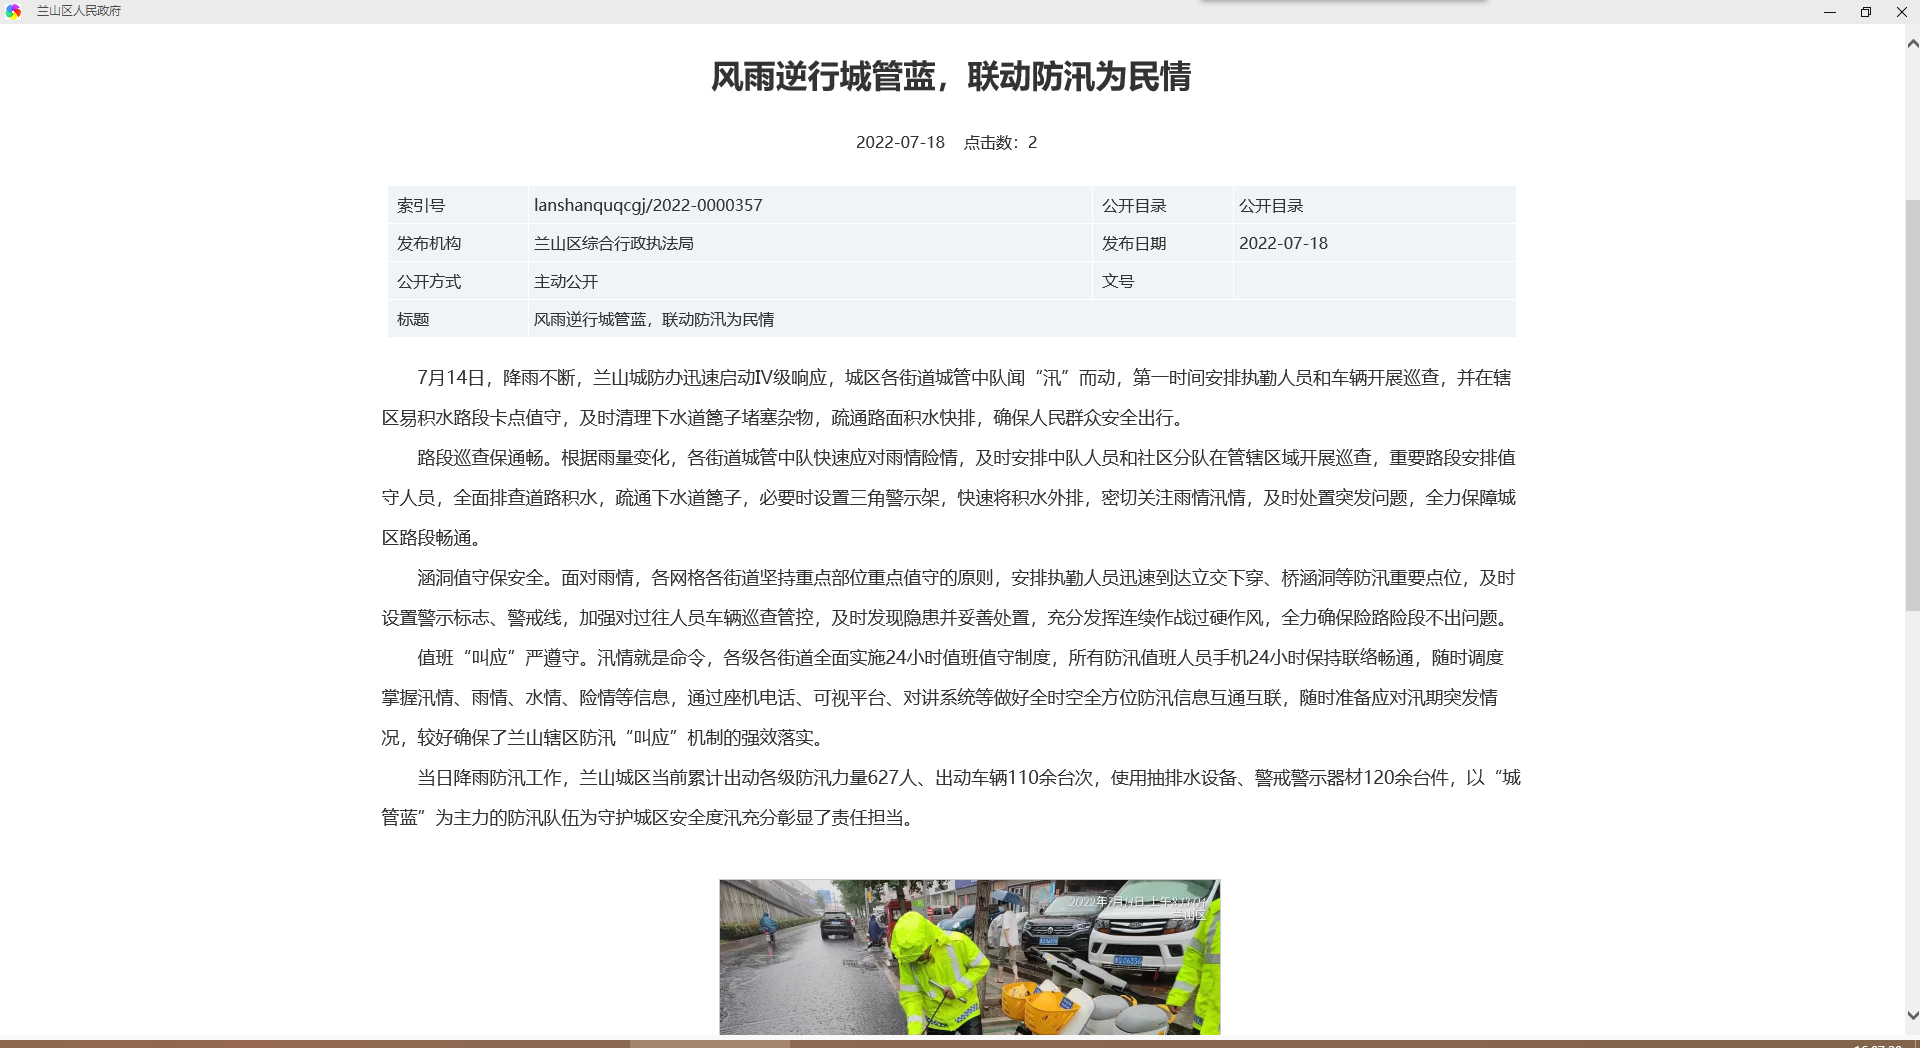Click the window title 兰山区人民政府
Screen dimensions: 1920x1048
pyautogui.click(x=79, y=11)
